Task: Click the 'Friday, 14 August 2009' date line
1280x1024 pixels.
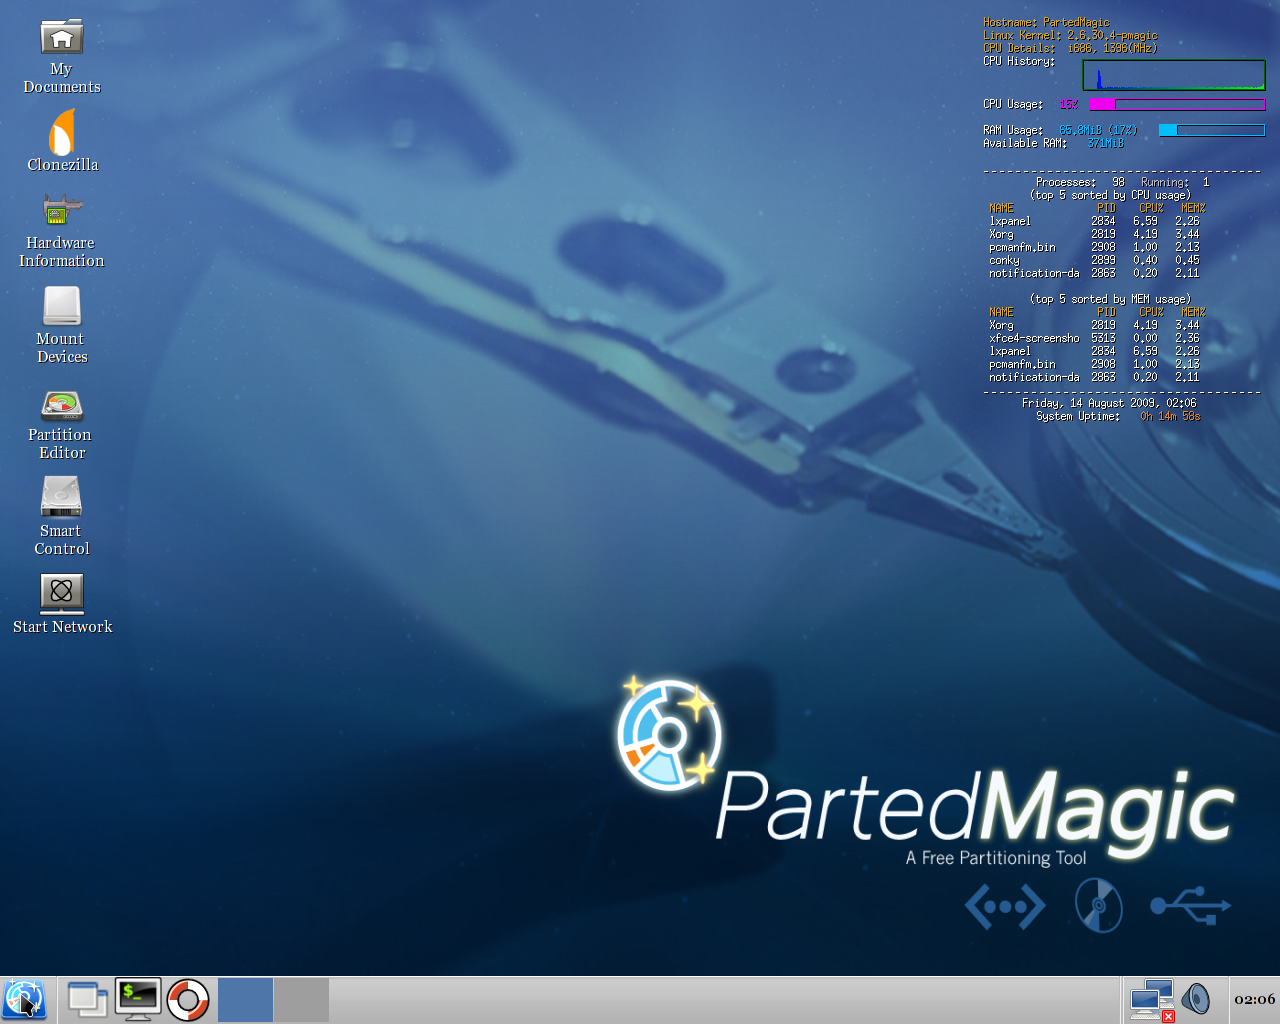Action: 1109,403
